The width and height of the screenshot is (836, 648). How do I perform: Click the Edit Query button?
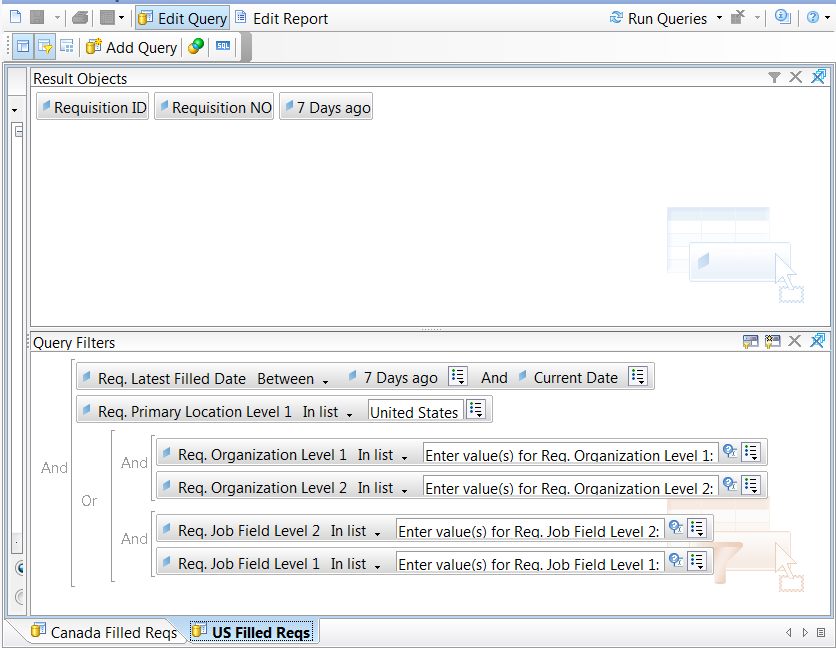(182, 18)
